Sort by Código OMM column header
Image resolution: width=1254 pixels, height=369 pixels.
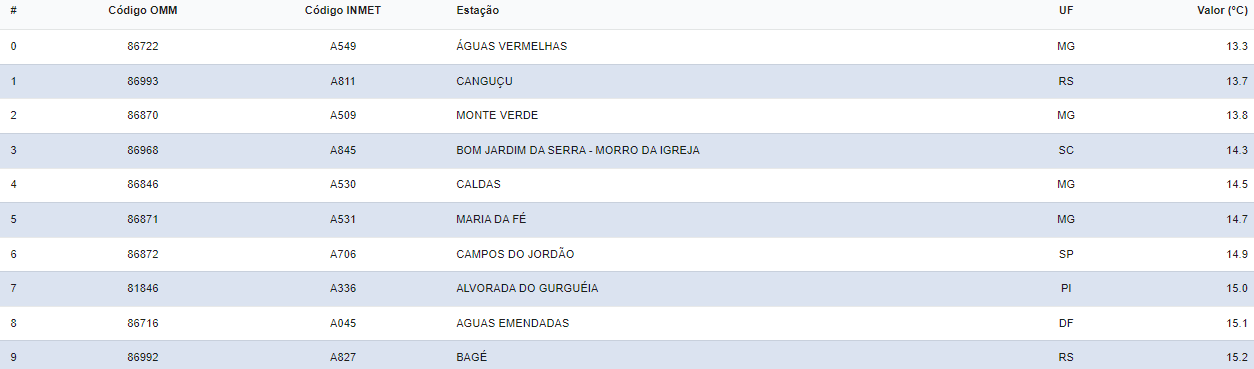[142, 10]
